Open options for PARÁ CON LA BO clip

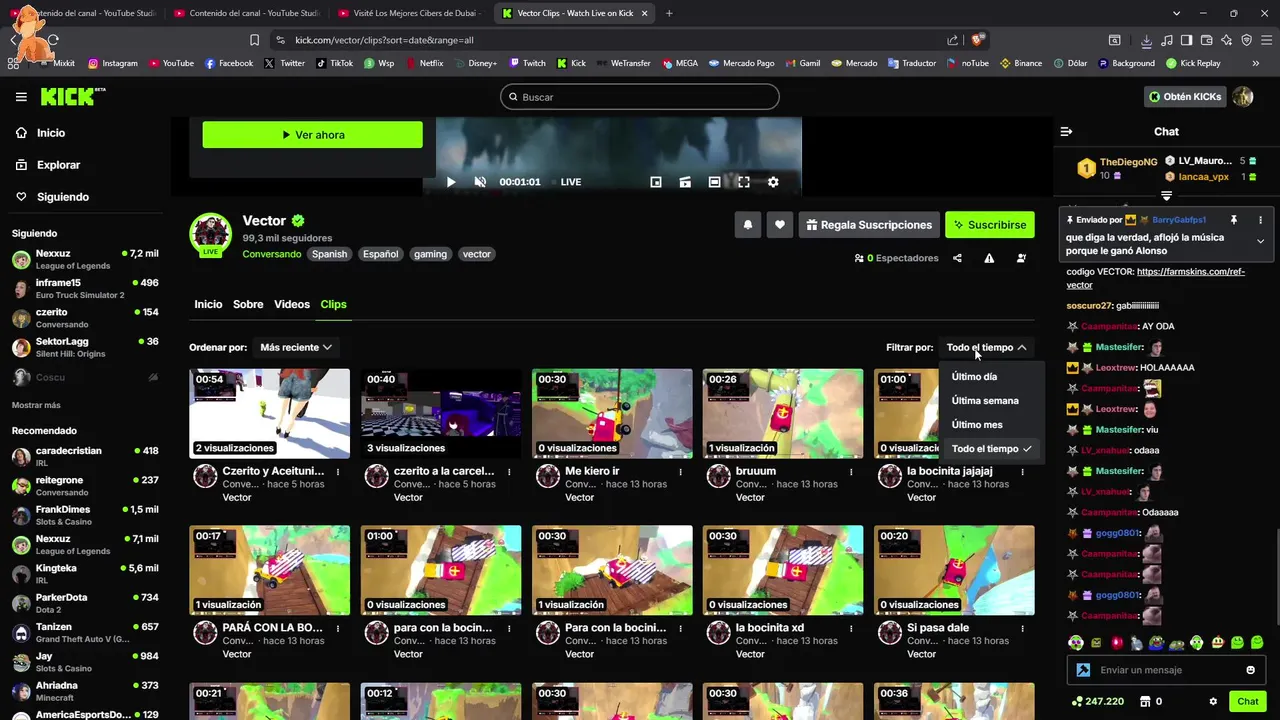[338, 629]
